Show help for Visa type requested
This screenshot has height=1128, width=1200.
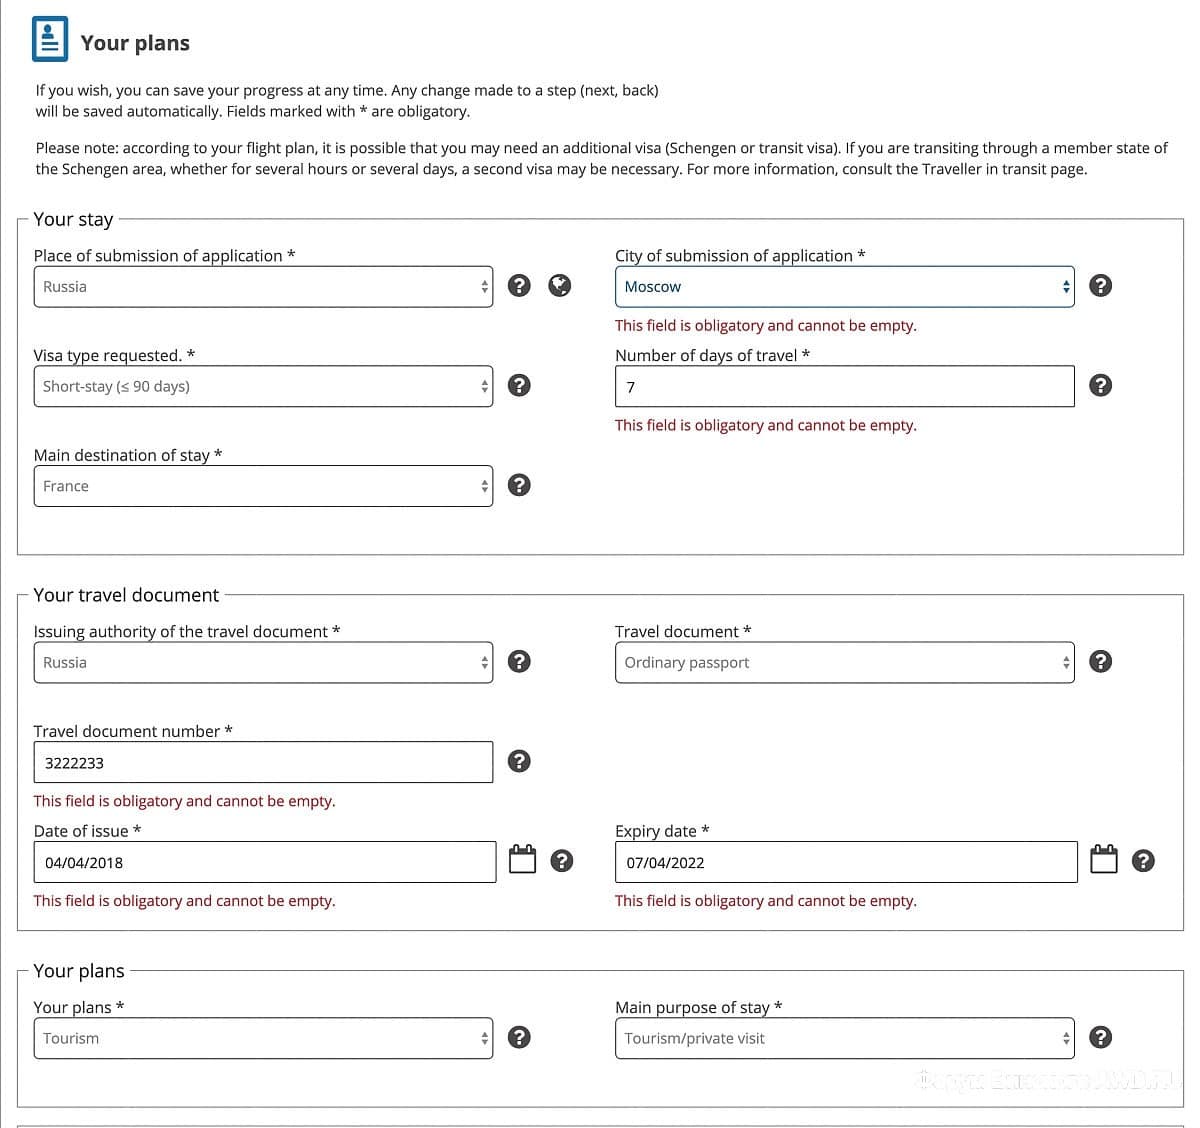click(519, 386)
